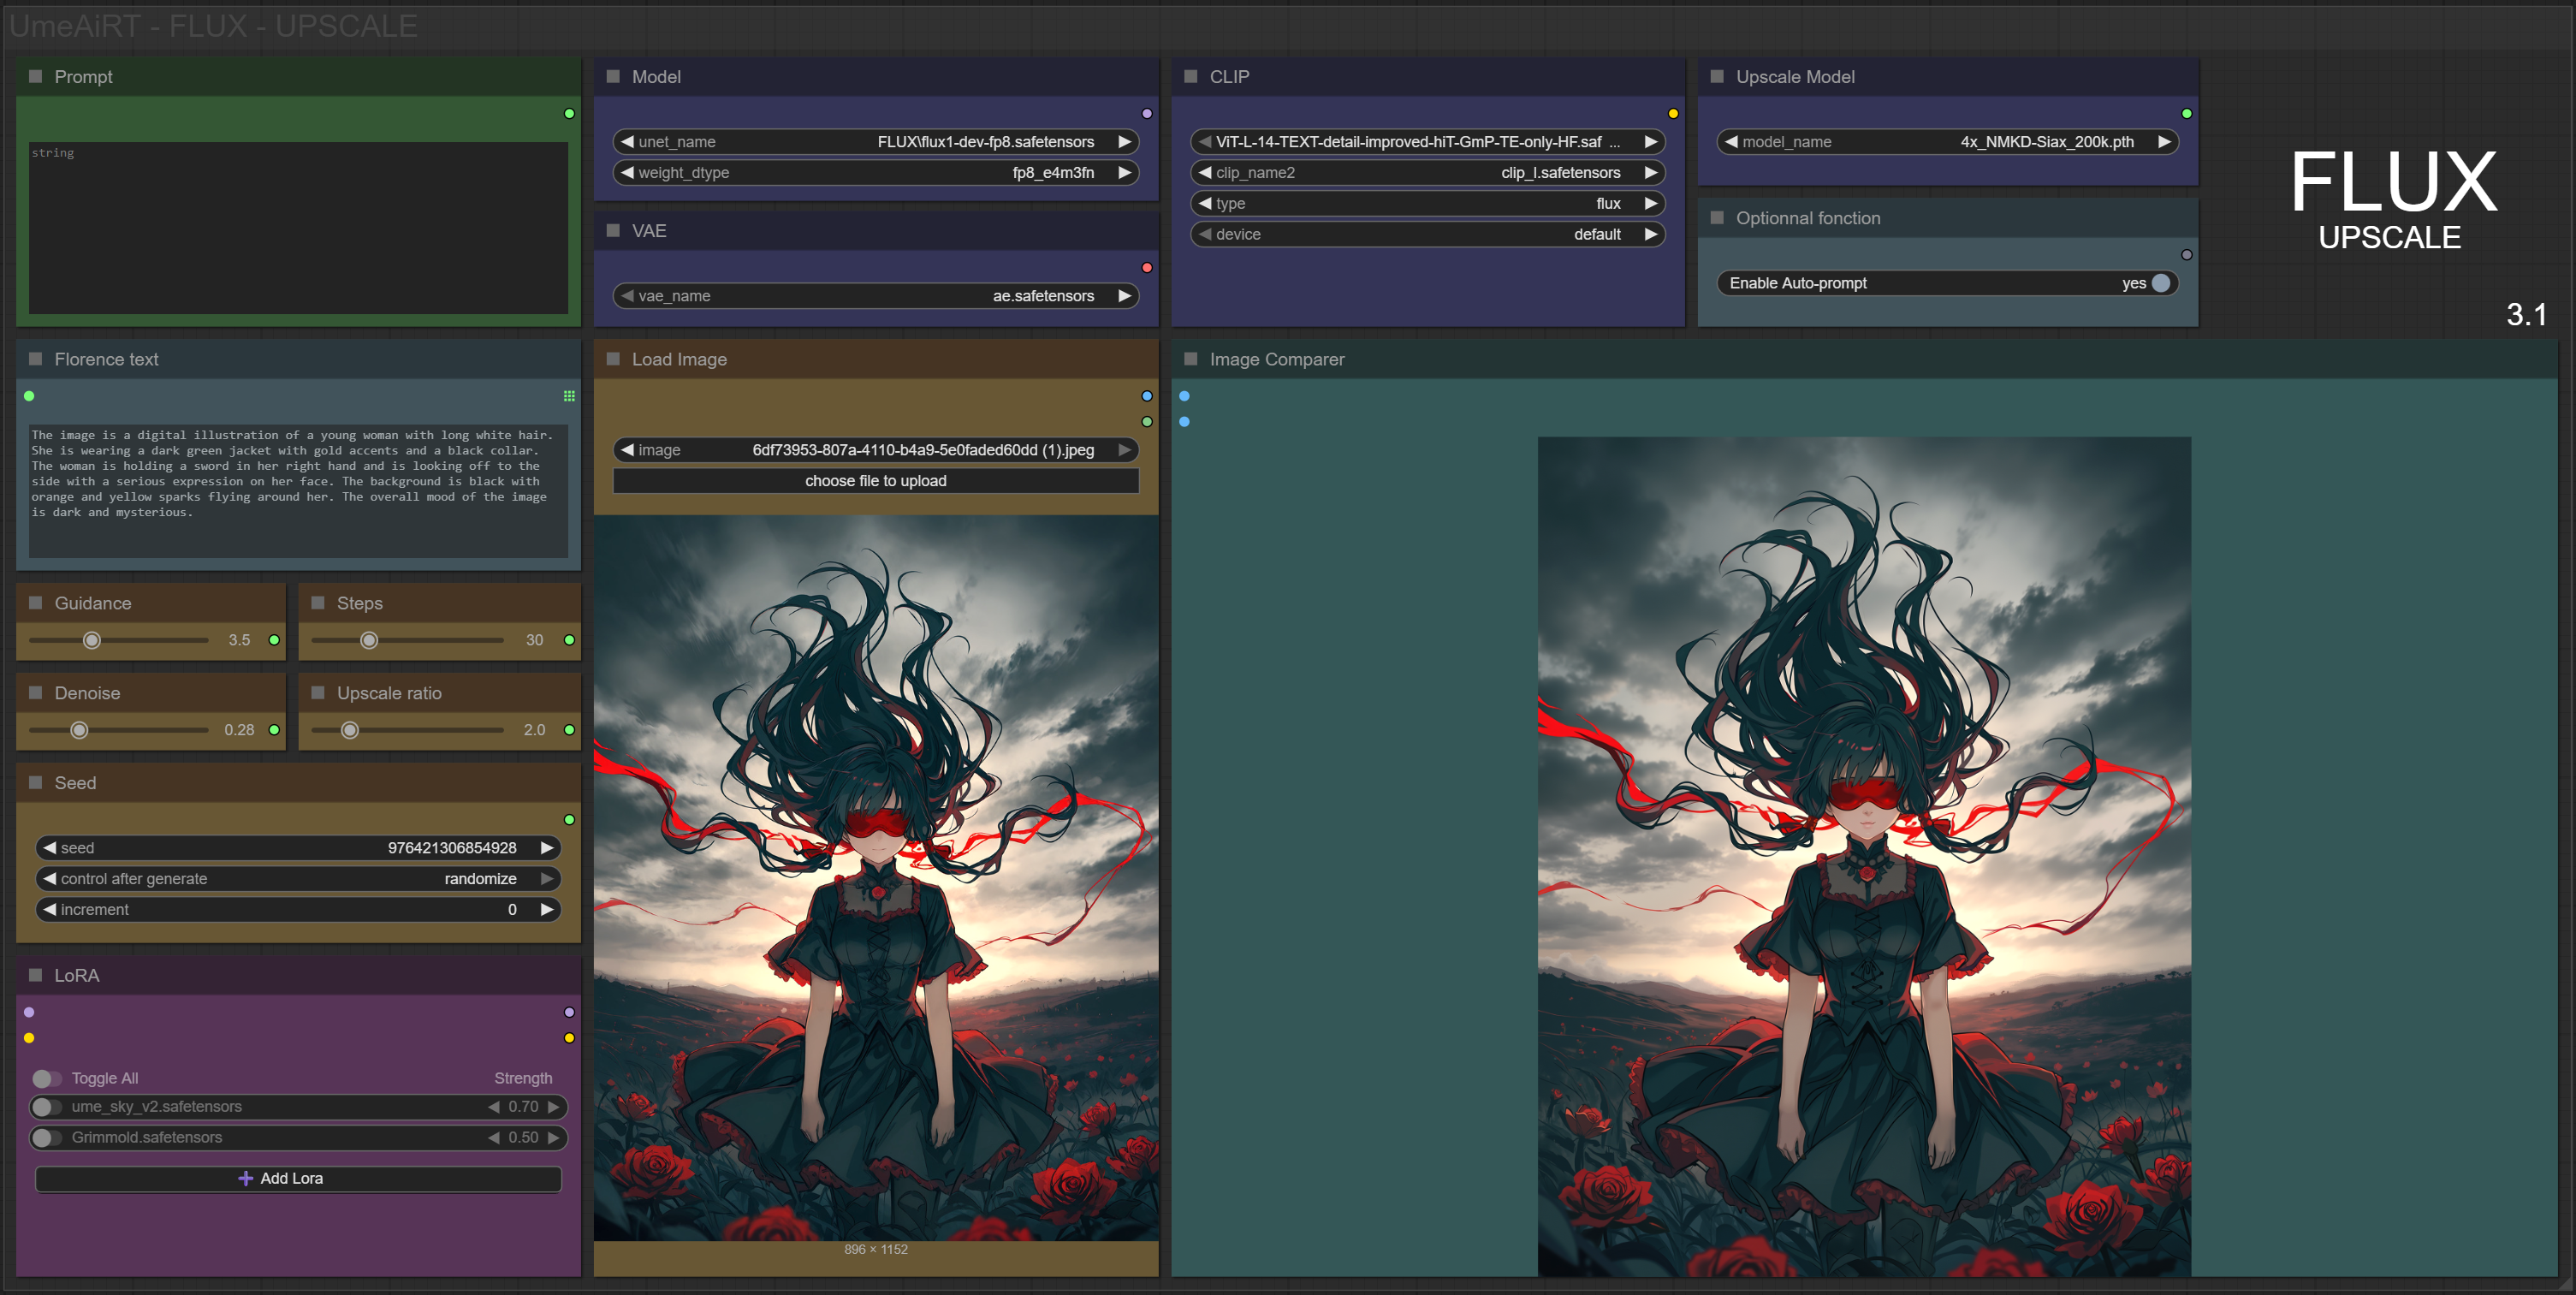2576x1295 pixels.
Task: Click the Image Comparer node collapse square
Action: tap(1190, 359)
